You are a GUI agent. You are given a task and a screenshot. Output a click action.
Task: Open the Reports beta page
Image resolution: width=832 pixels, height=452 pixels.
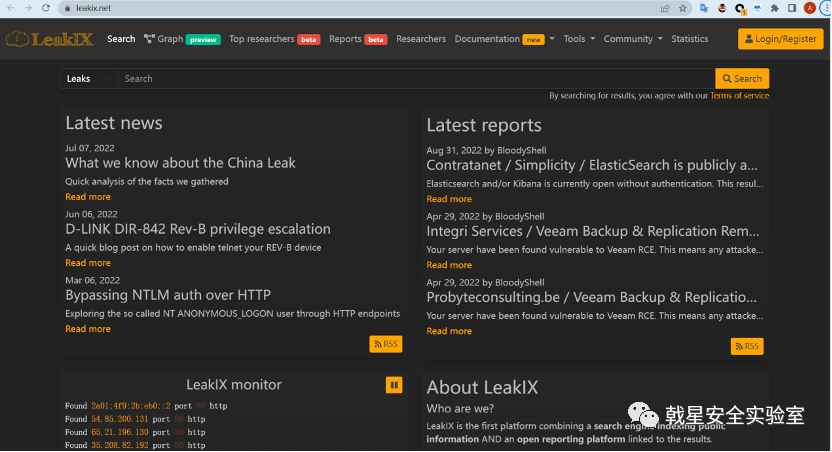click(x=358, y=39)
